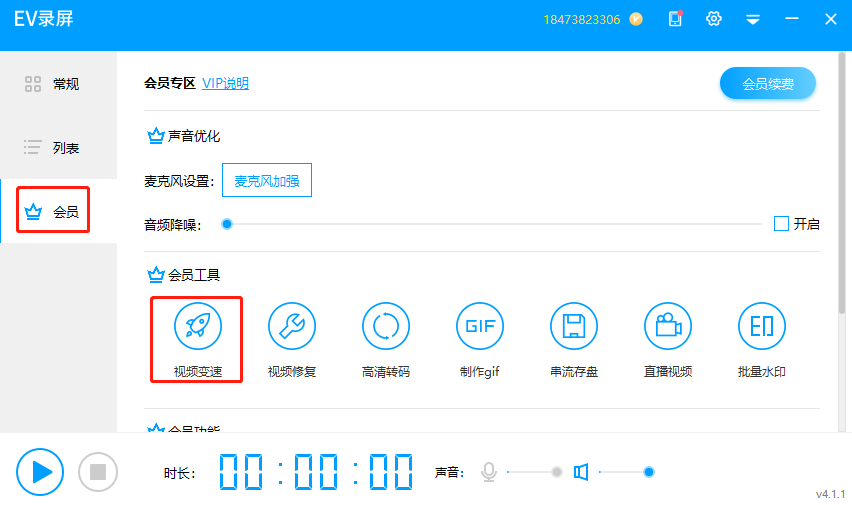Image resolution: width=852 pixels, height=505 pixels.
Task: Open the 批量水印 batch watermark tool
Action: point(762,340)
